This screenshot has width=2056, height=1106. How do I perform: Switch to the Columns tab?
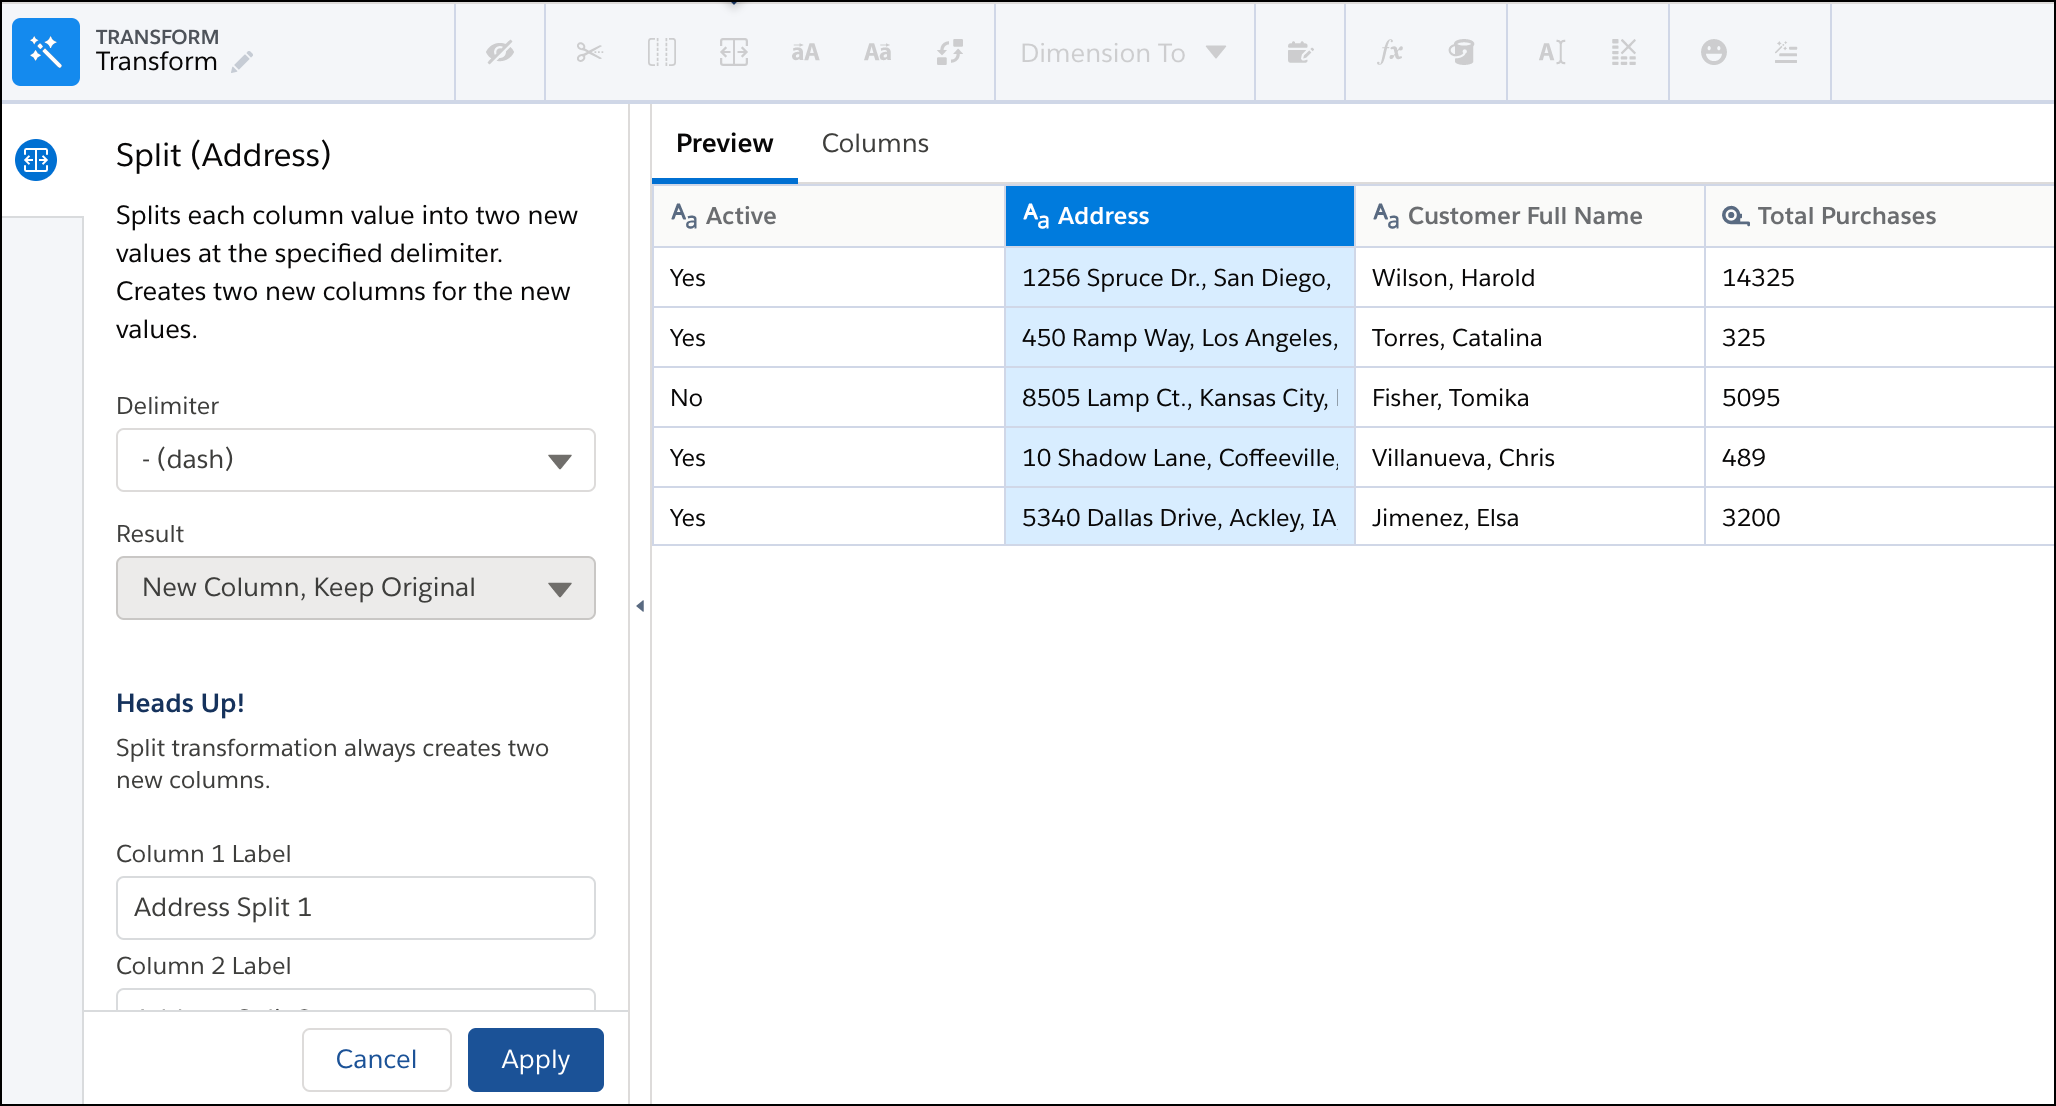point(875,143)
